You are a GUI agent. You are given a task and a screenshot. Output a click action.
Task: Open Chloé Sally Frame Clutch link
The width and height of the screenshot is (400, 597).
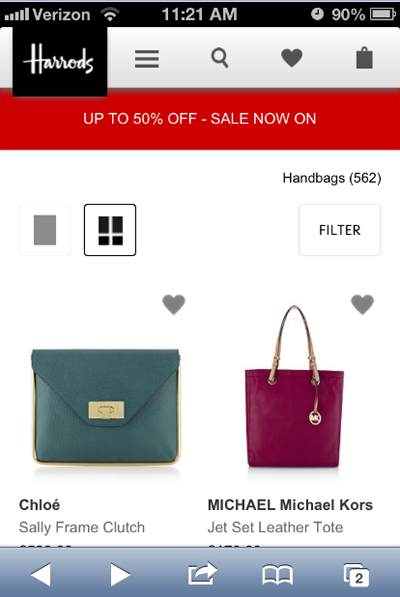tap(82, 527)
